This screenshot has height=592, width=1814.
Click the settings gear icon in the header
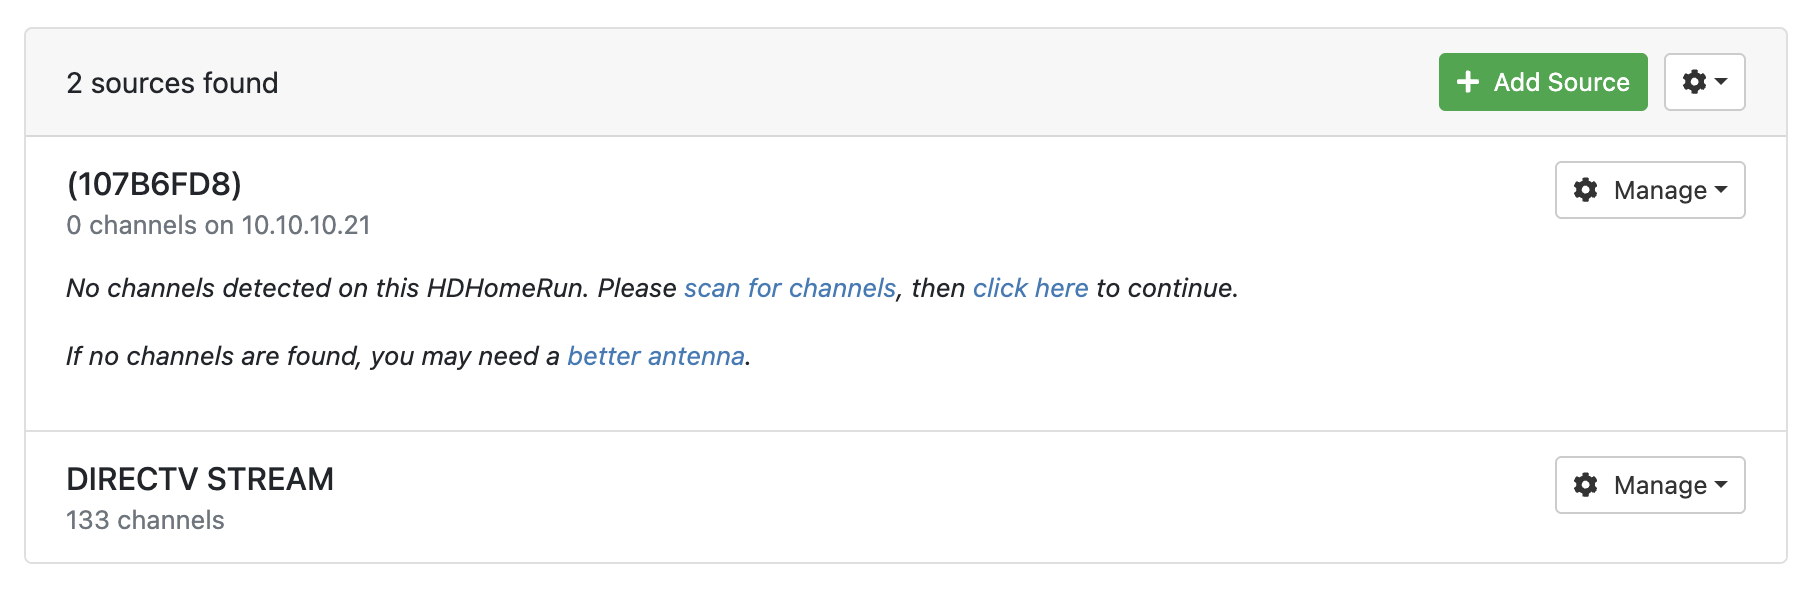click(x=1694, y=82)
